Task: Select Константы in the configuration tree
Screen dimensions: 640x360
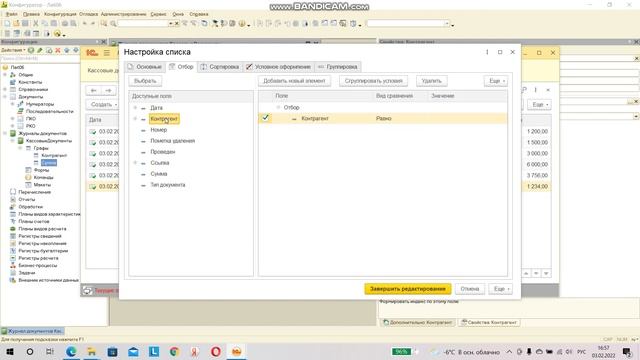Action: [30, 82]
